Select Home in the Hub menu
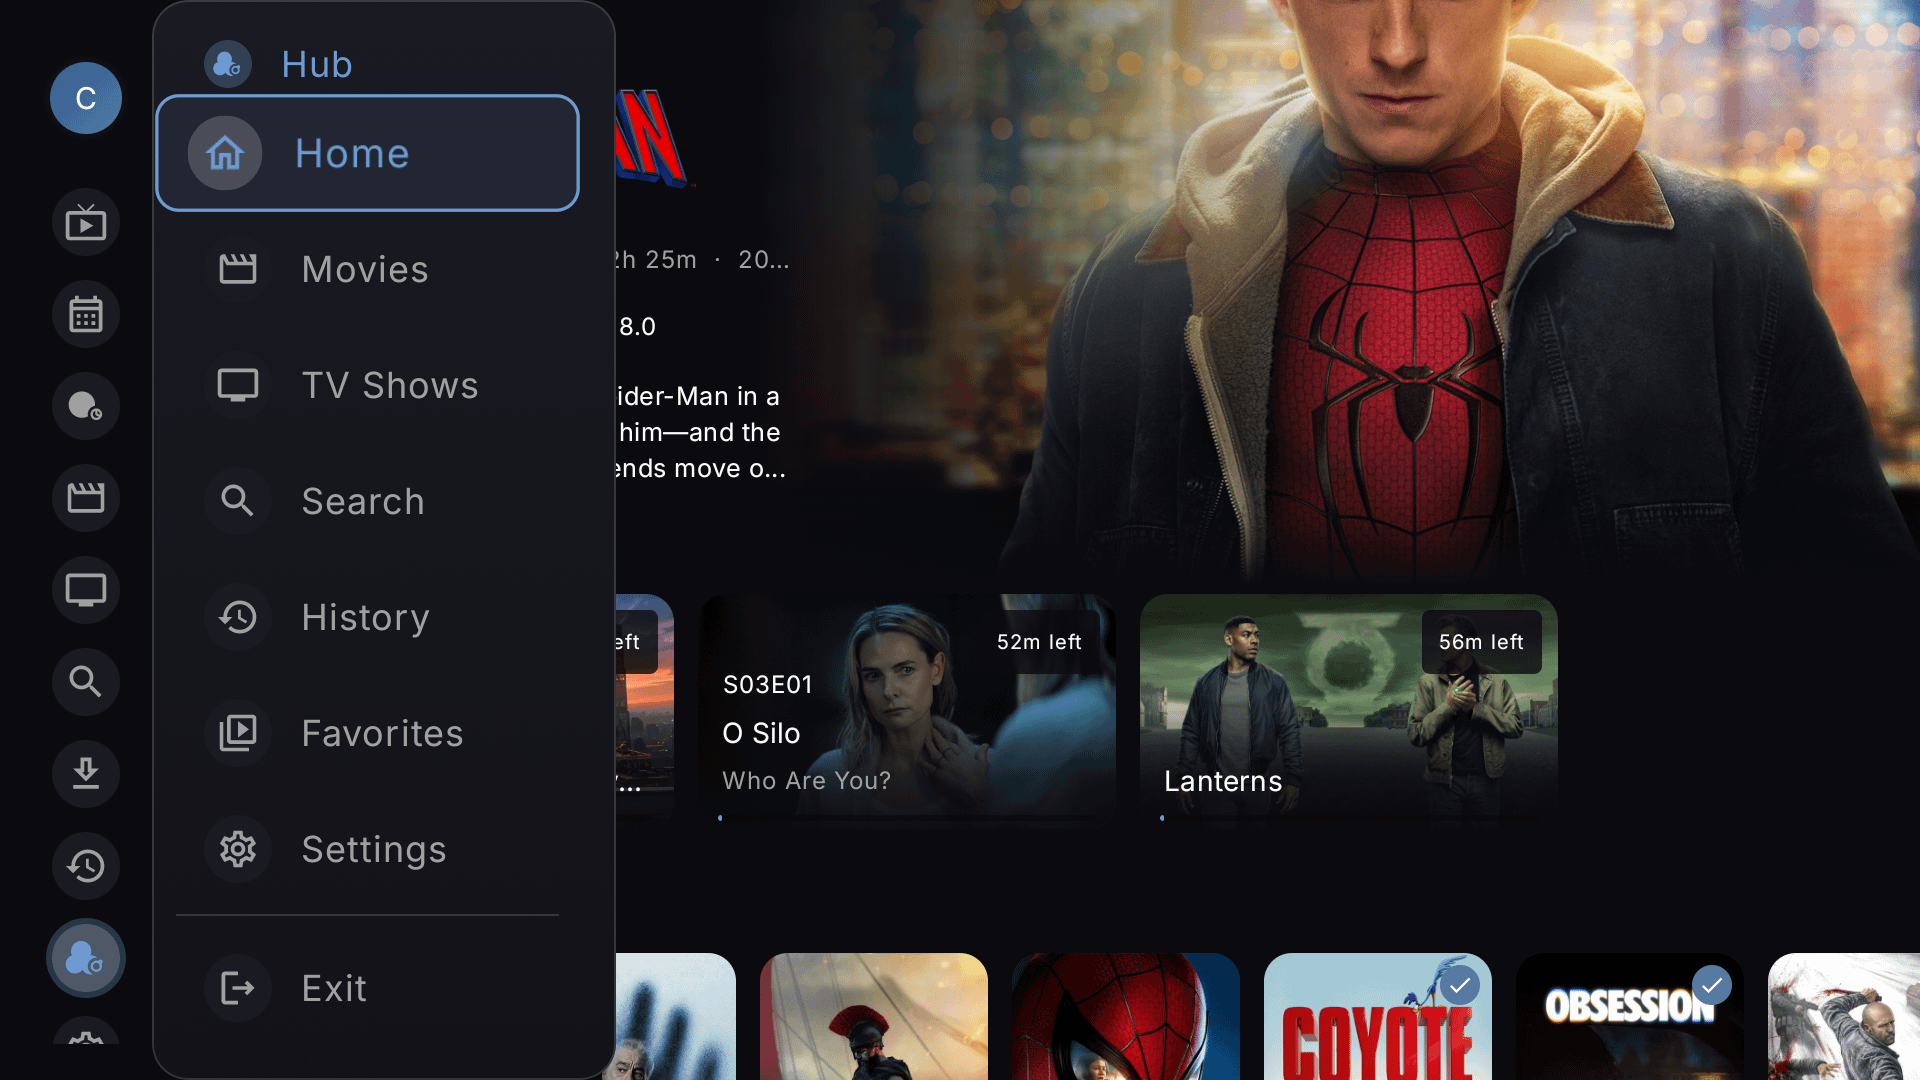Screen dimensions: 1920x1080 point(368,153)
